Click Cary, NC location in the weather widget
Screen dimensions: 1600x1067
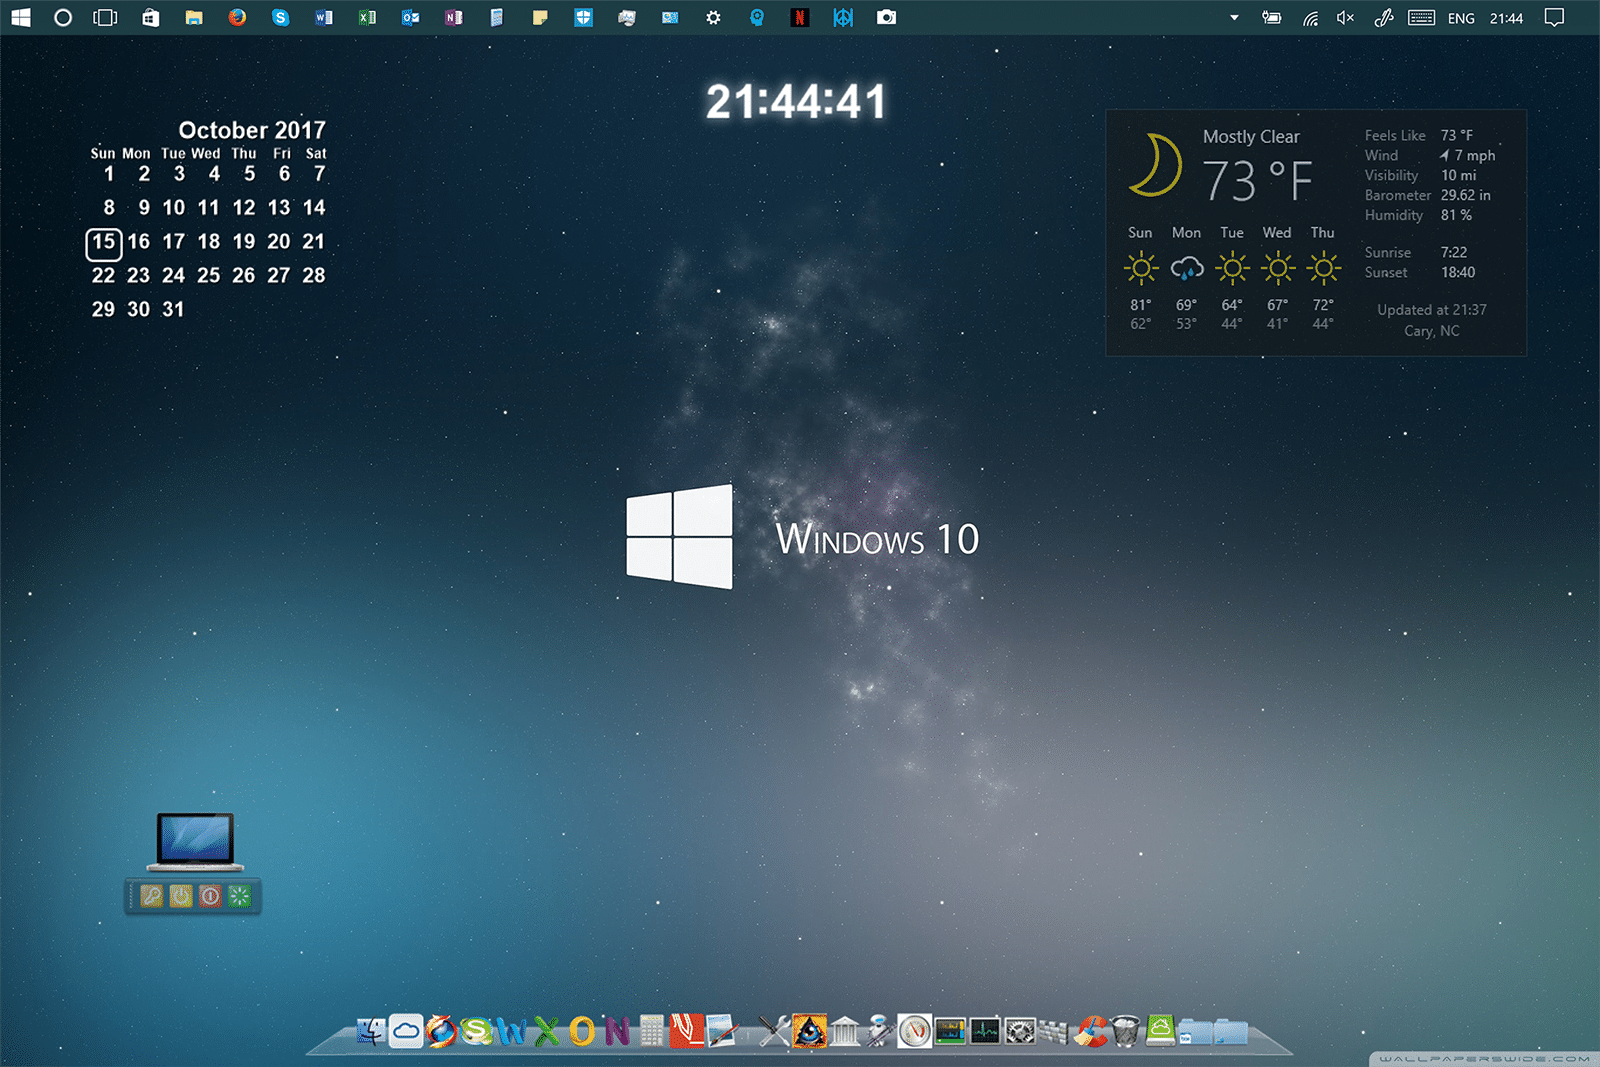tap(1432, 331)
